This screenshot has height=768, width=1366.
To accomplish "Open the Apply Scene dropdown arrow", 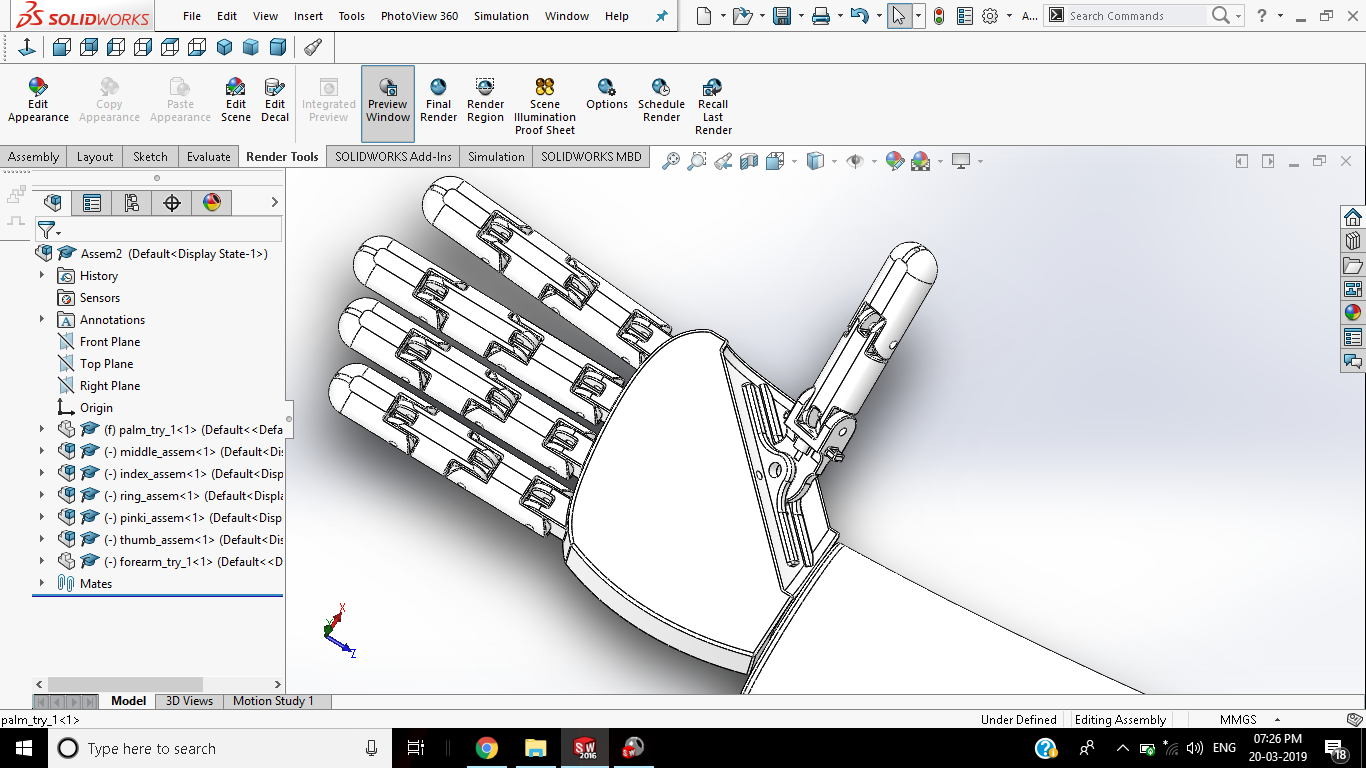I will coord(939,161).
